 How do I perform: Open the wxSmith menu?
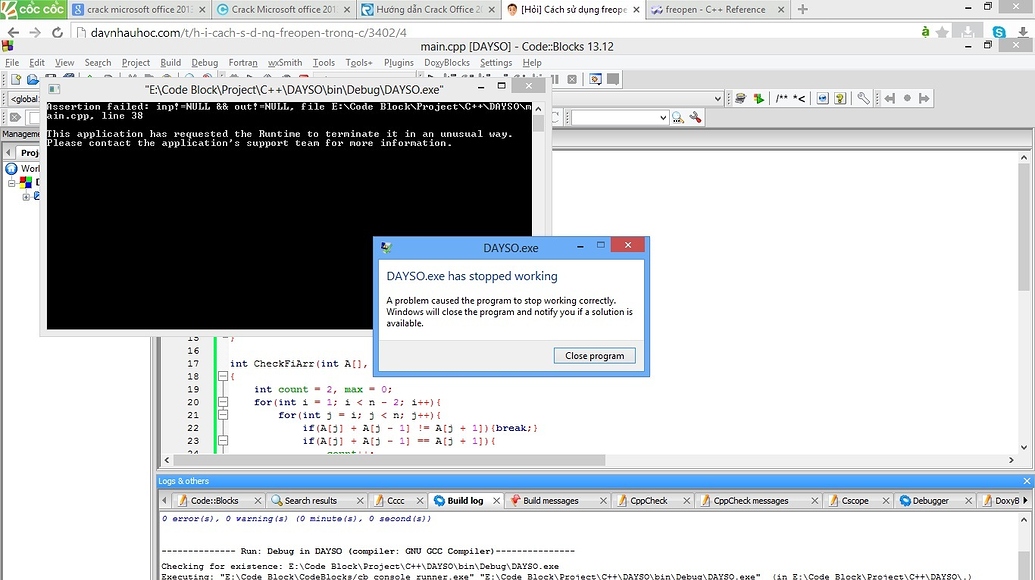coord(284,63)
